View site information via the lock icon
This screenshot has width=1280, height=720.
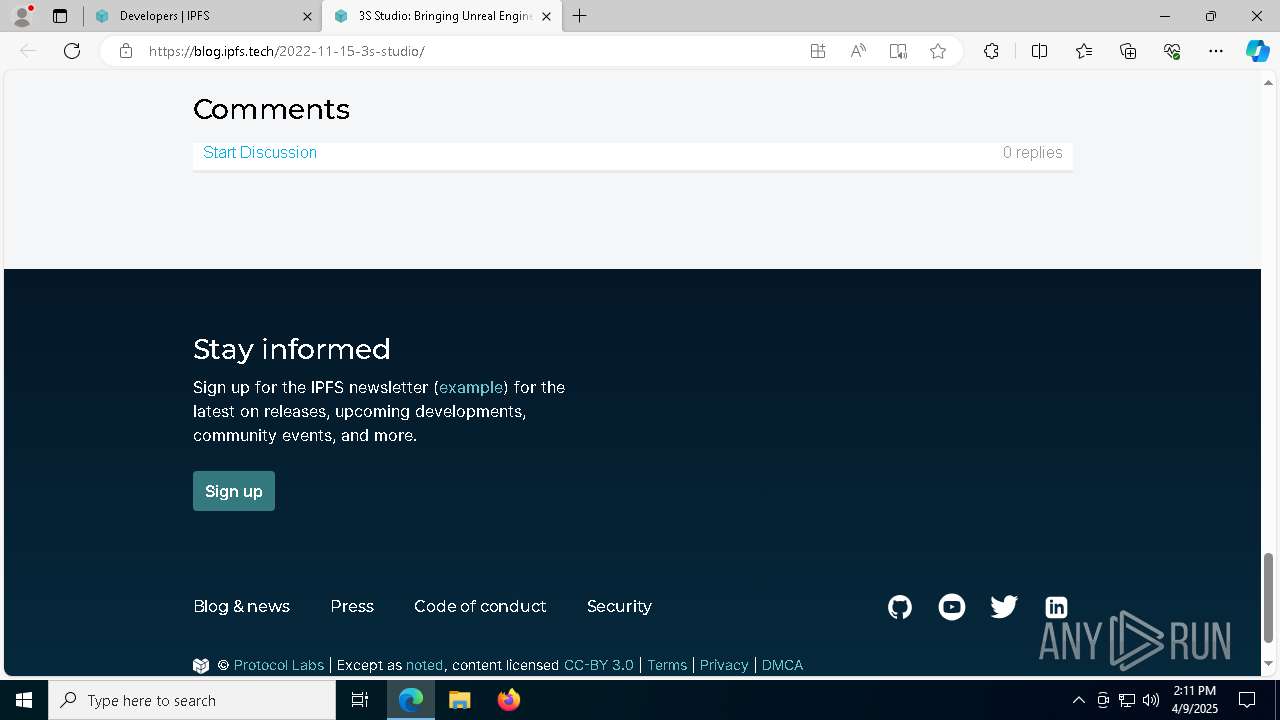[126, 51]
